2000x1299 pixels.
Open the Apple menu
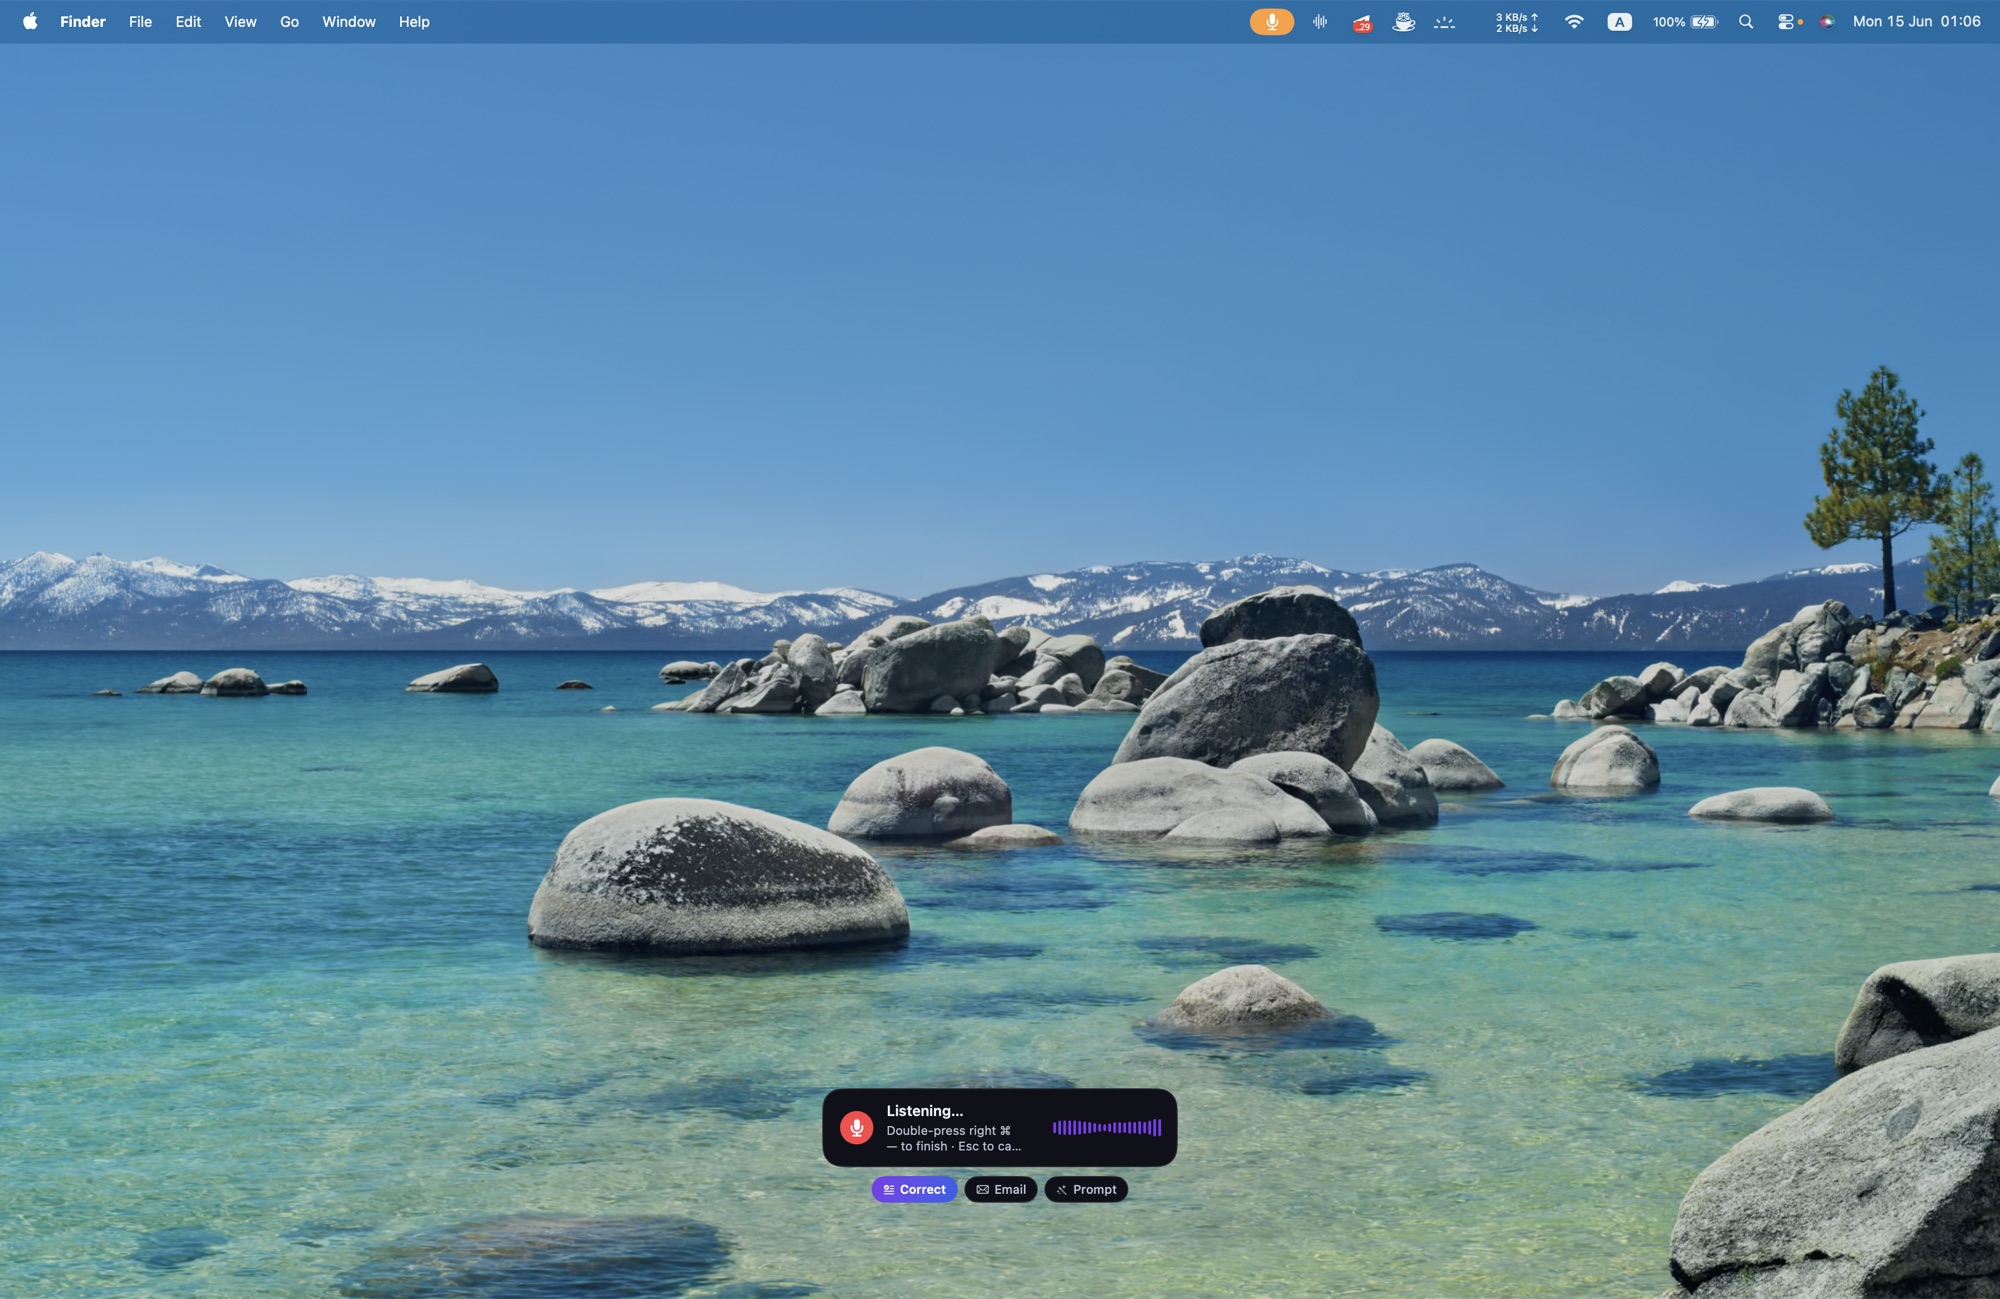[30, 21]
